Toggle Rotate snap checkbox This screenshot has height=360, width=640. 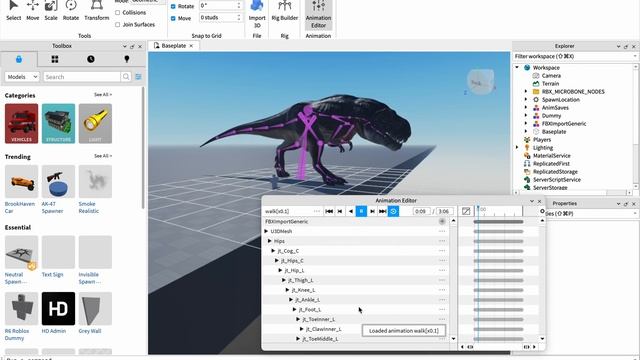[x=173, y=6]
